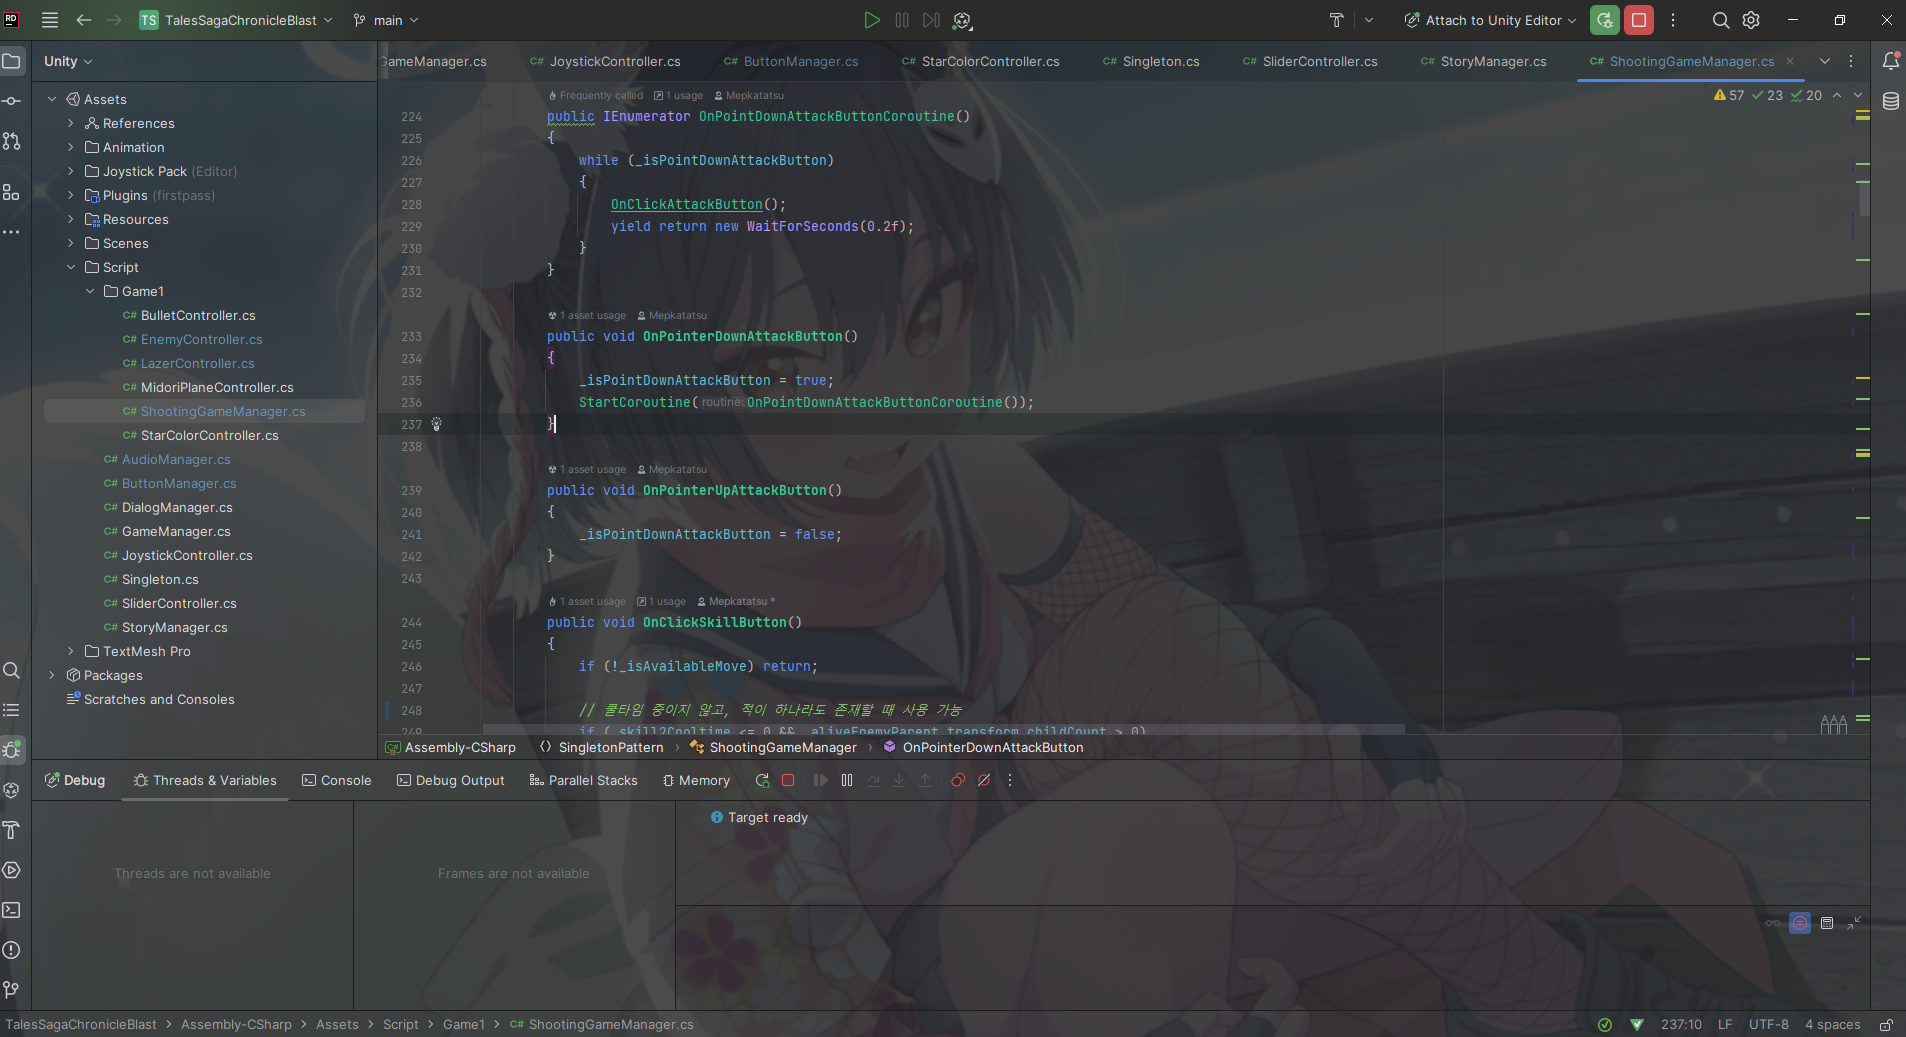
Task: Expand the References node
Action: click(x=71, y=123)
